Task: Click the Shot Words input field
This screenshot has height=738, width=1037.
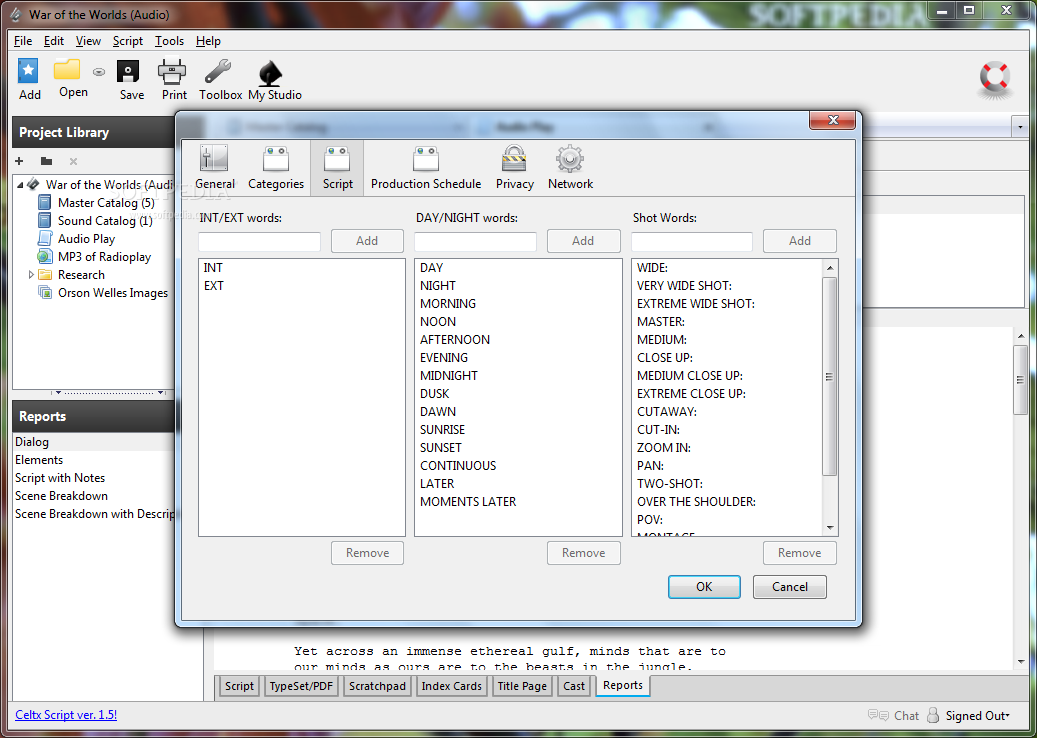Action: point(692,241)
